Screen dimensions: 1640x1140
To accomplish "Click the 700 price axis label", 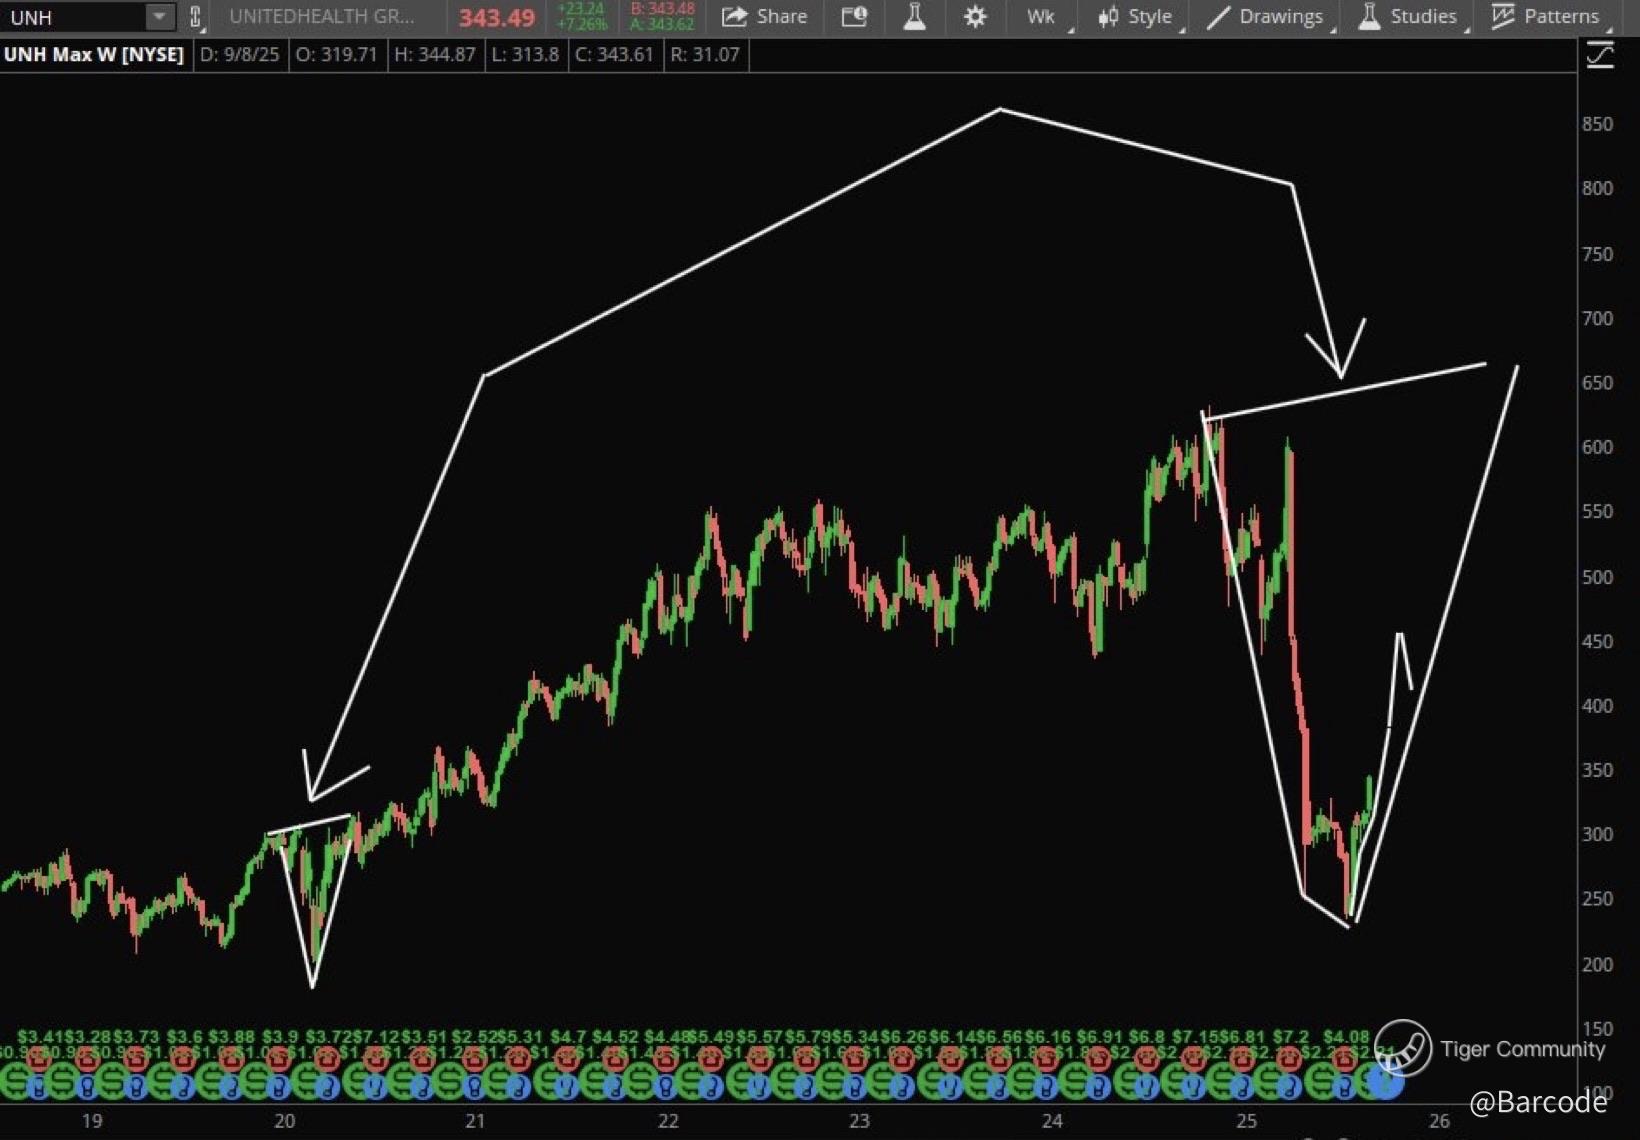I will click(1597, 318).
